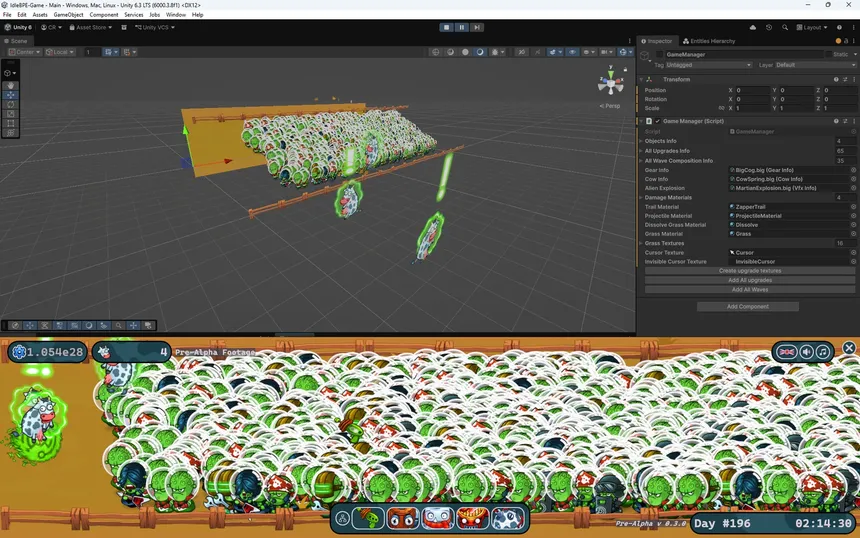Select the Rotate tool in scene toolbar
860x538 pixels.
(x=10, y=104)
